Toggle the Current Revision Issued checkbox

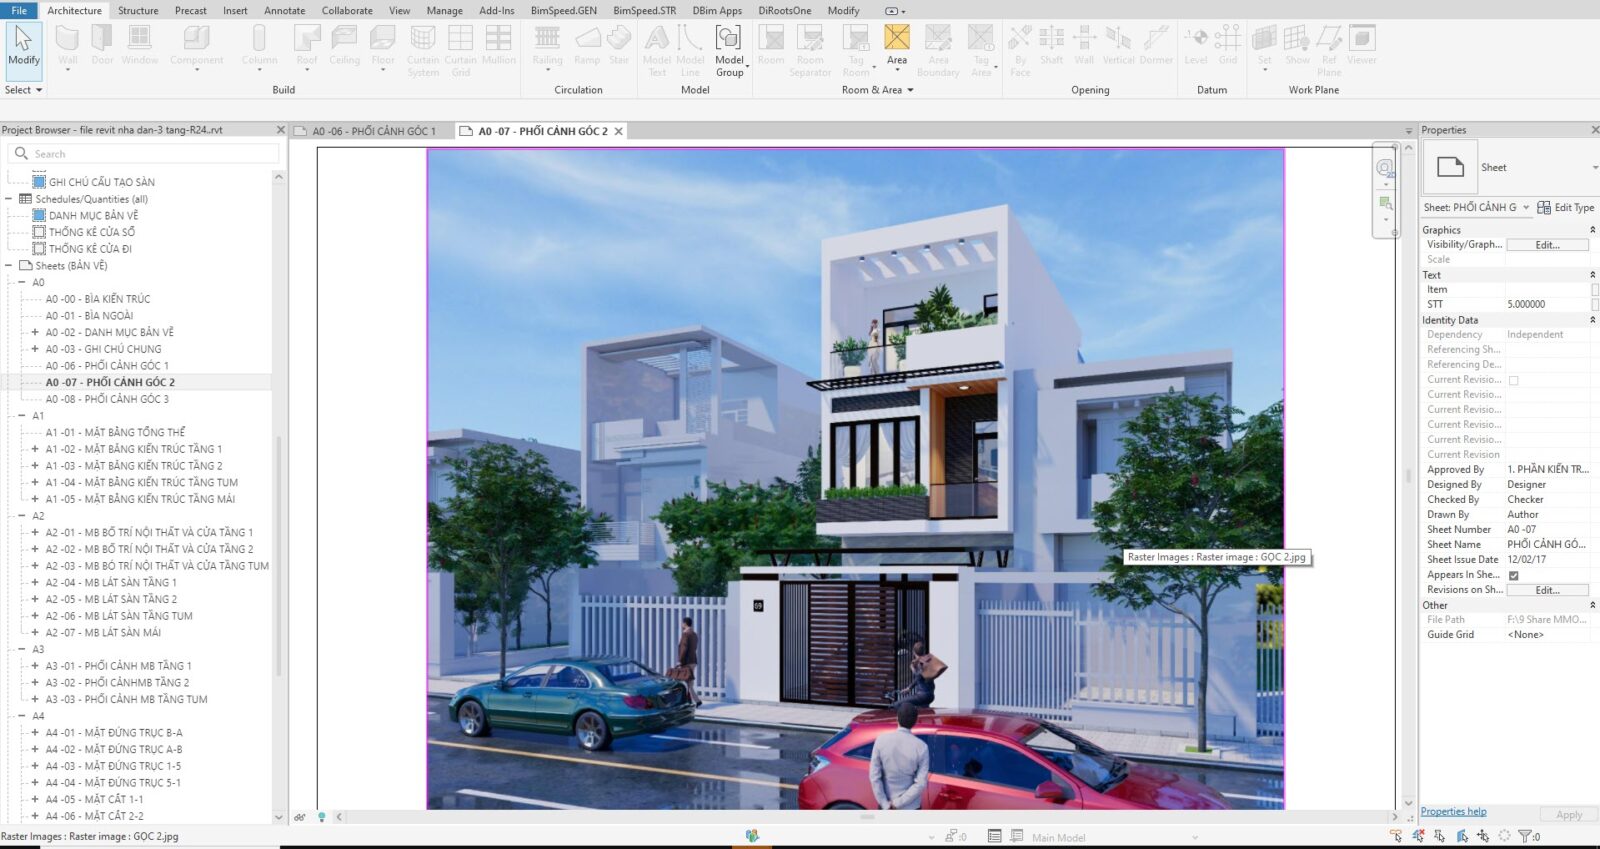point(1513,380)
